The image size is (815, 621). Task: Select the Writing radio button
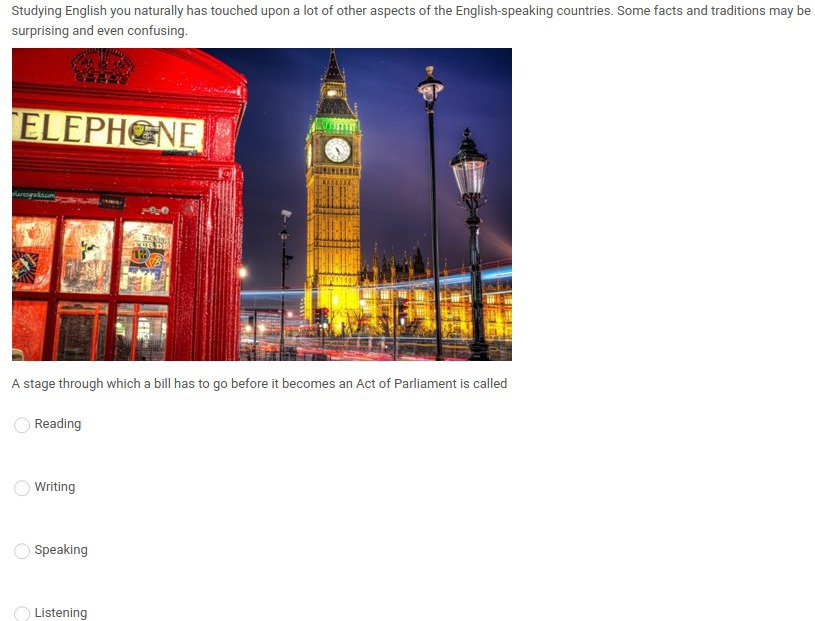pos(22,487)
